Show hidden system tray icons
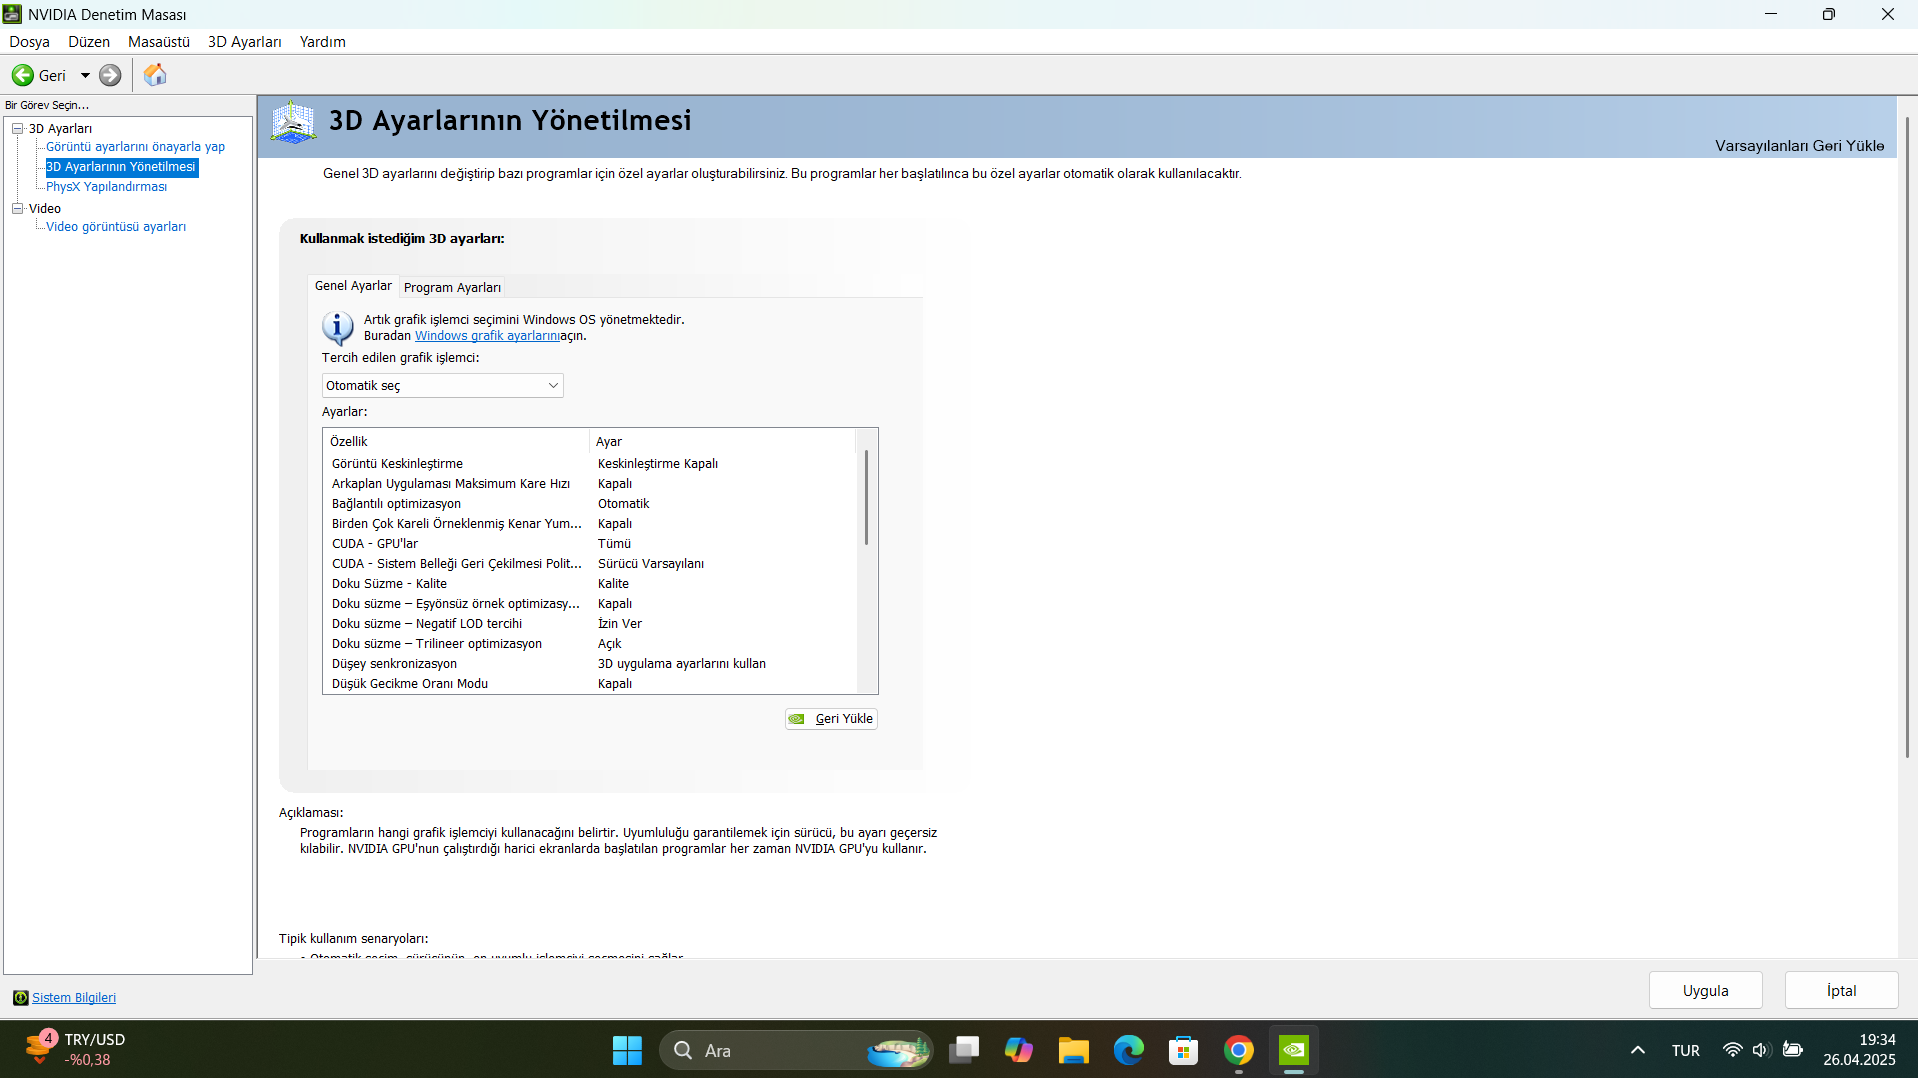 point(1638,1050)
